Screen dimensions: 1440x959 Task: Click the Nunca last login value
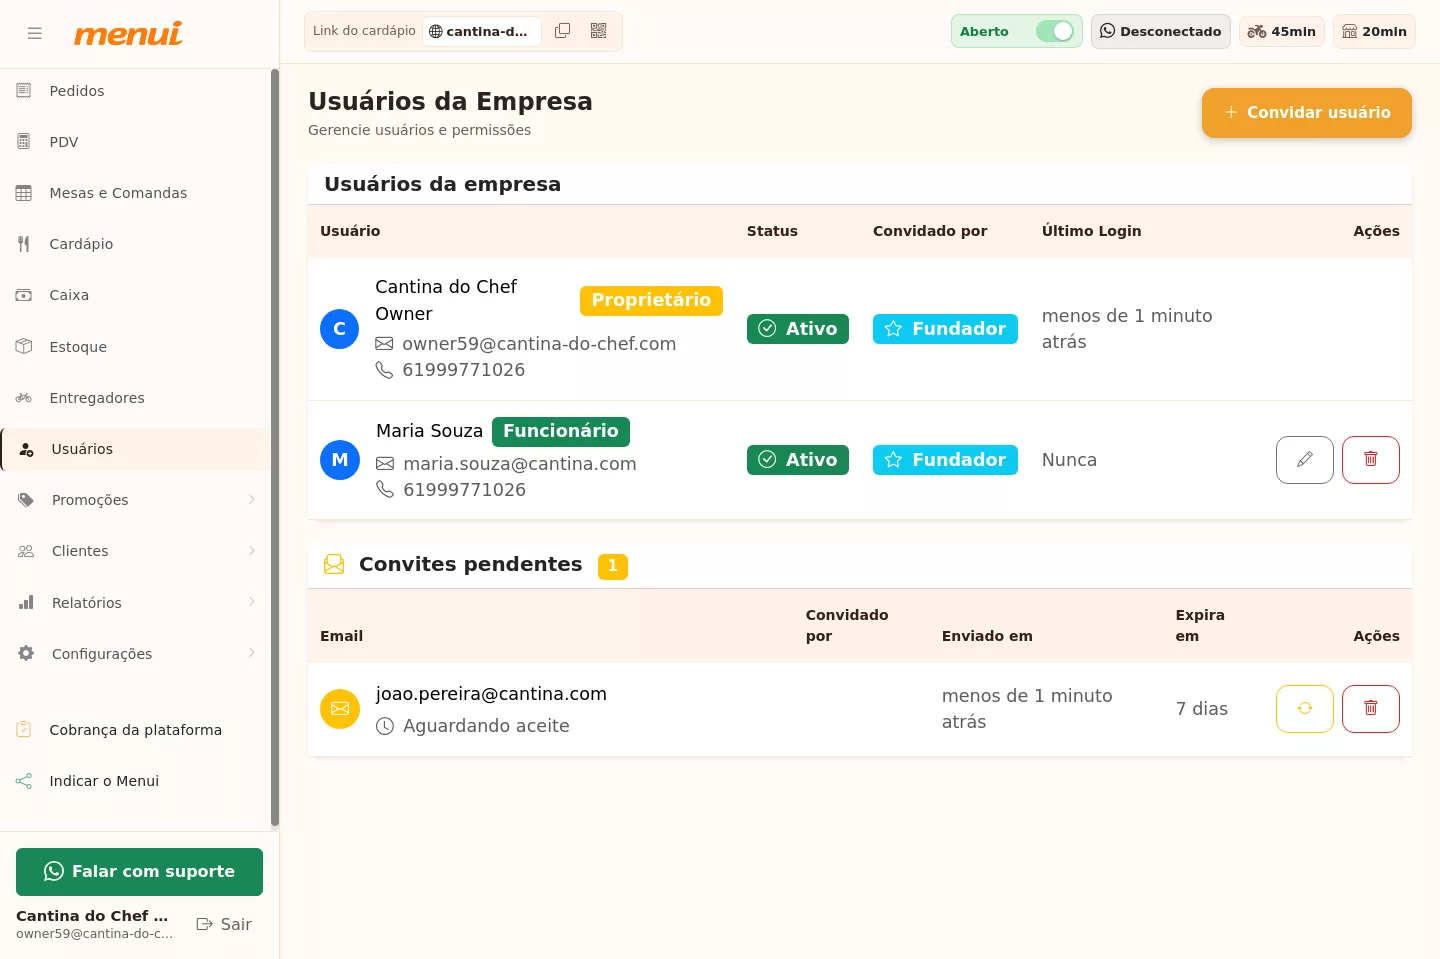tap(1069, 460)
